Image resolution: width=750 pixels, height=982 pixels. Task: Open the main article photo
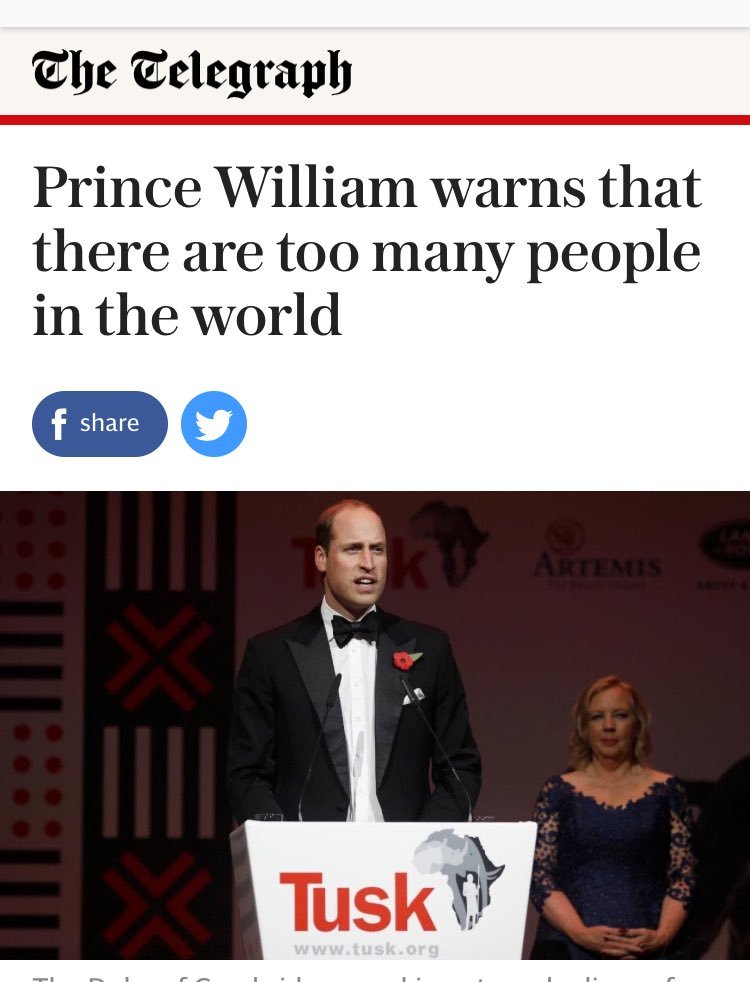375,725
